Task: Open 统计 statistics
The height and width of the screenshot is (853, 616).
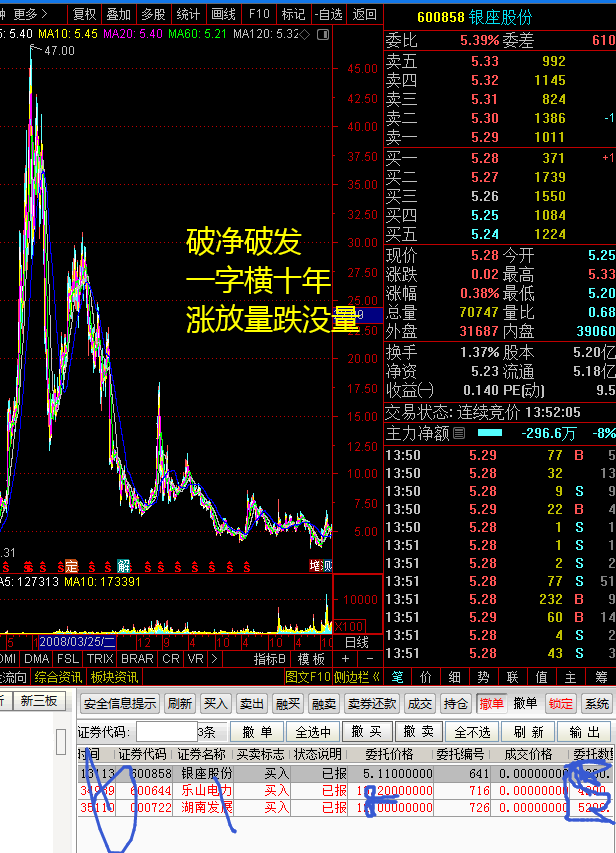Action: click(188, 14)
